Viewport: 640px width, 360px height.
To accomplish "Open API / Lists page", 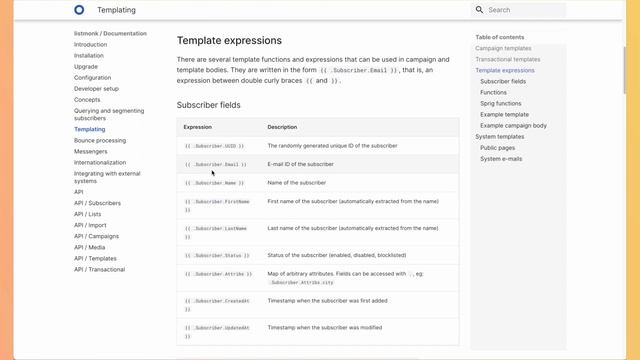I will pos(87,214).
